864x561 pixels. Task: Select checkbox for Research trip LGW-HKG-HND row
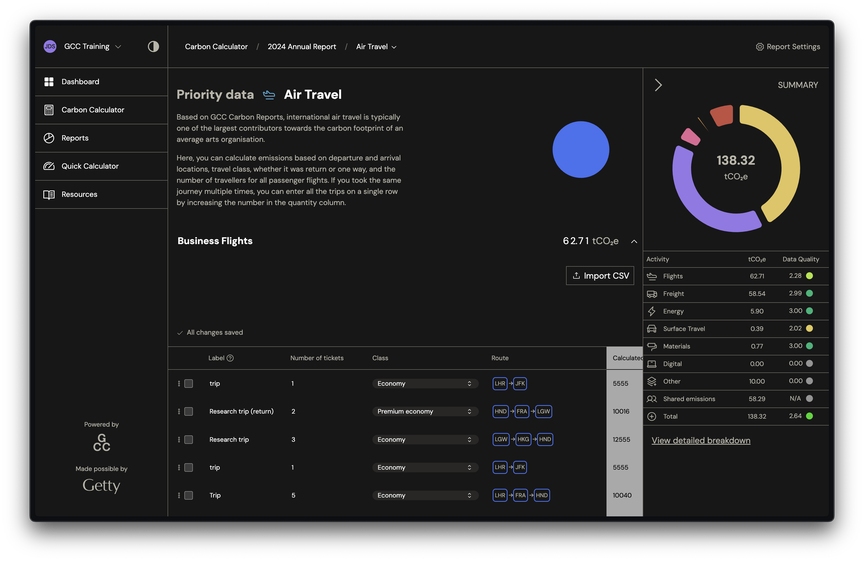click(188, 440)
